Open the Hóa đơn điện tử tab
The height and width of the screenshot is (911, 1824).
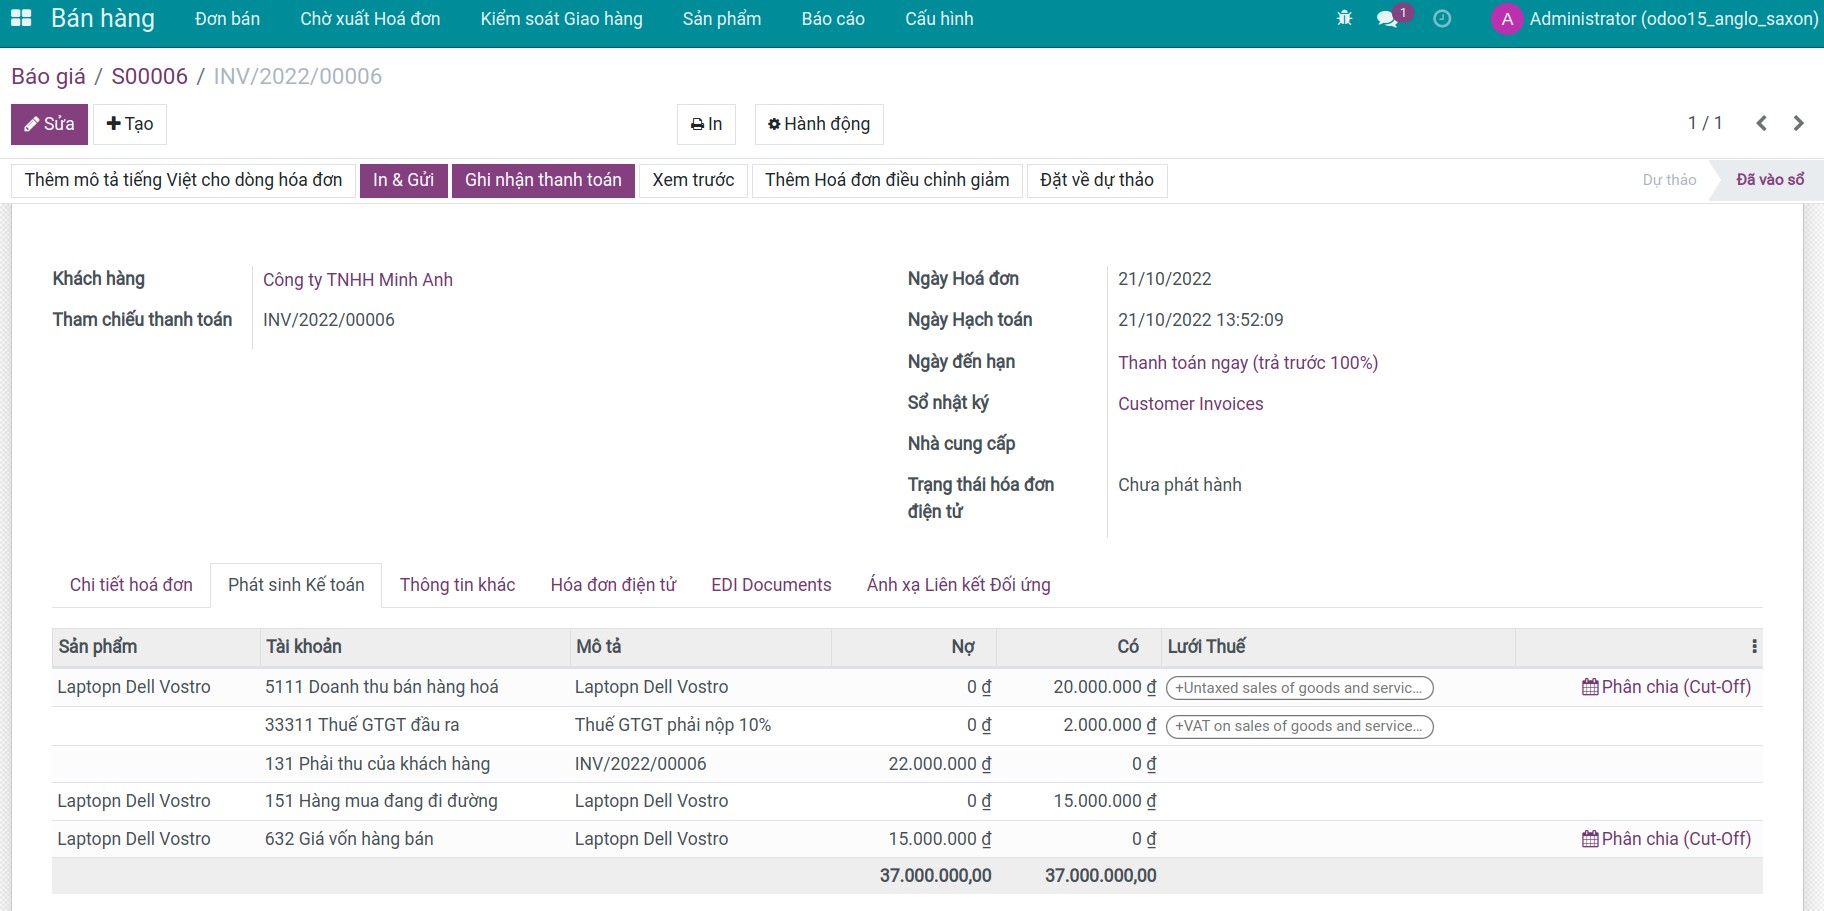(613, 585)
